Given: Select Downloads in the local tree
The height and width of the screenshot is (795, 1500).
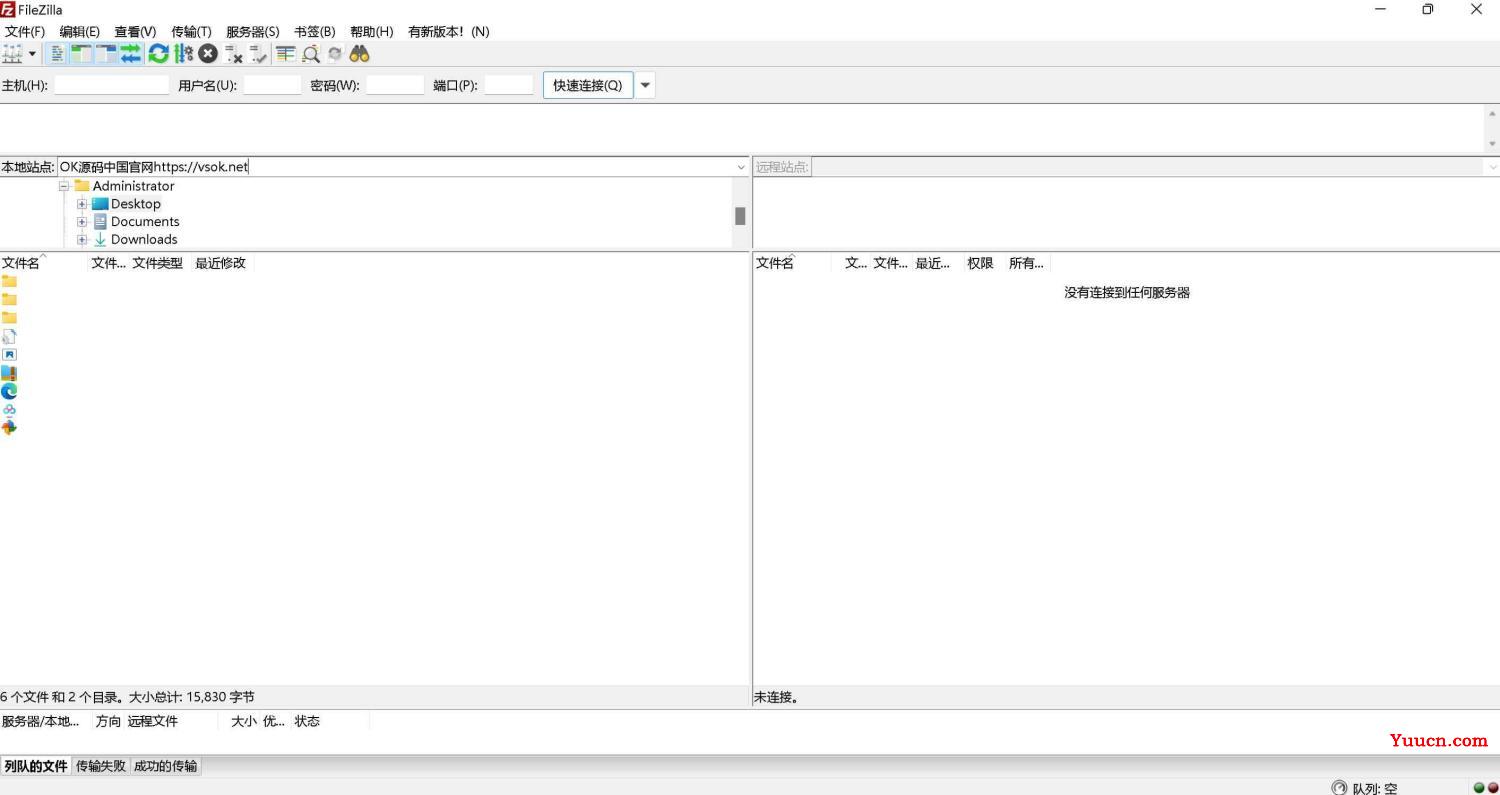Looking at the screenshot, I should point(144,240).
